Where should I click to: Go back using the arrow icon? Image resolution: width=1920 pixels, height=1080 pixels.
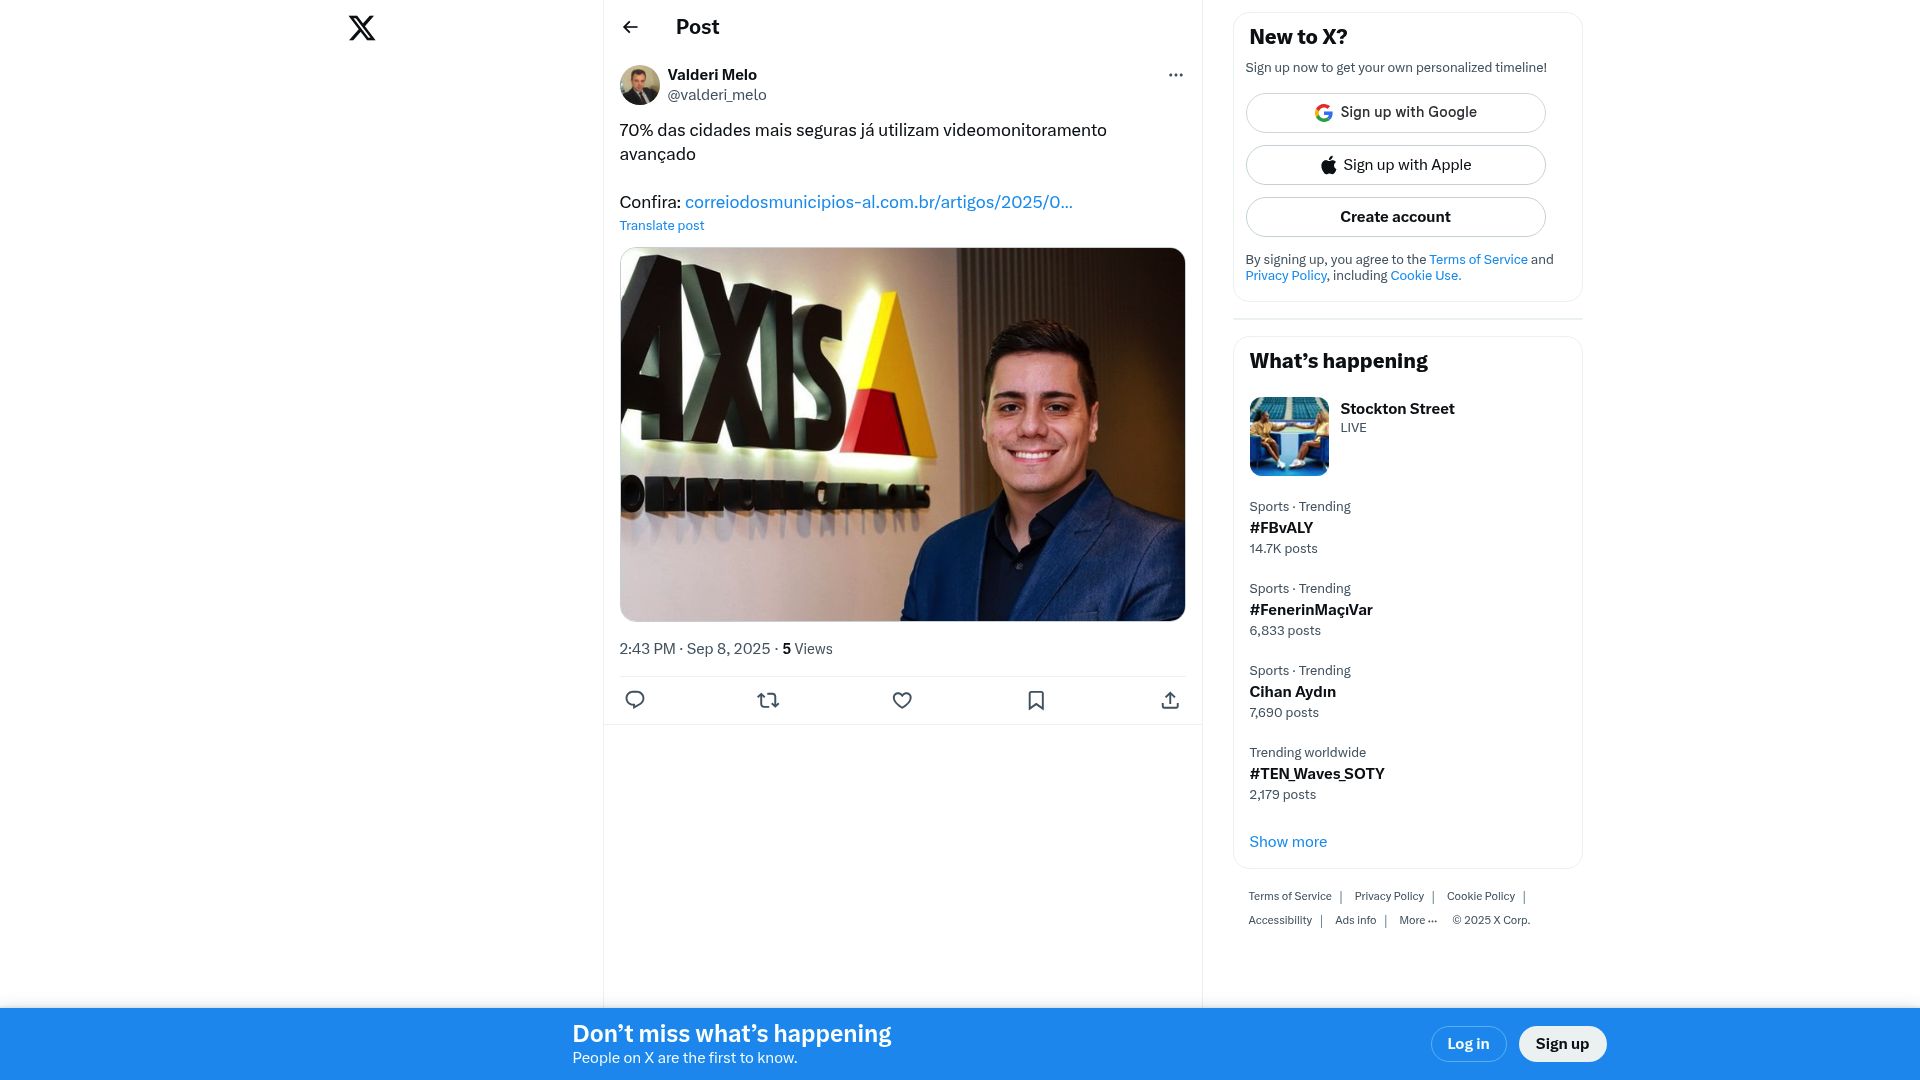tap(630, 27)
